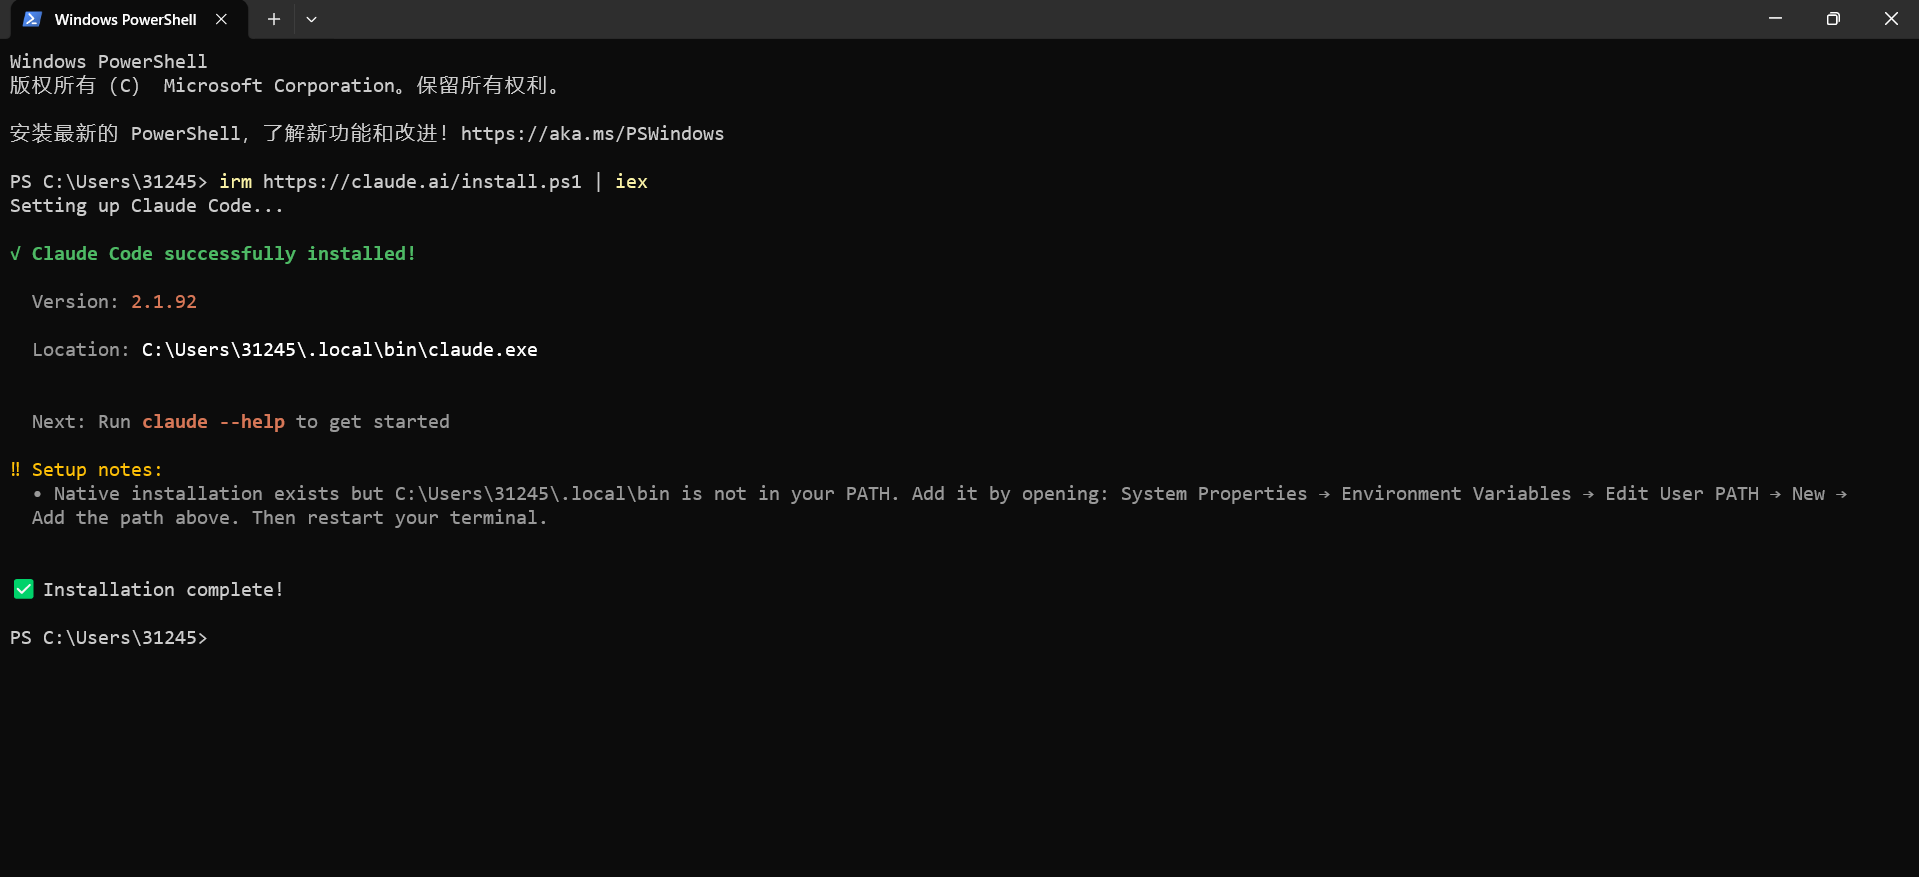The width and height of the screenshot is (1919, 877).
Task: Click the green successfully installed check mark
Action: pyautogui.click(x=15, y=254)
